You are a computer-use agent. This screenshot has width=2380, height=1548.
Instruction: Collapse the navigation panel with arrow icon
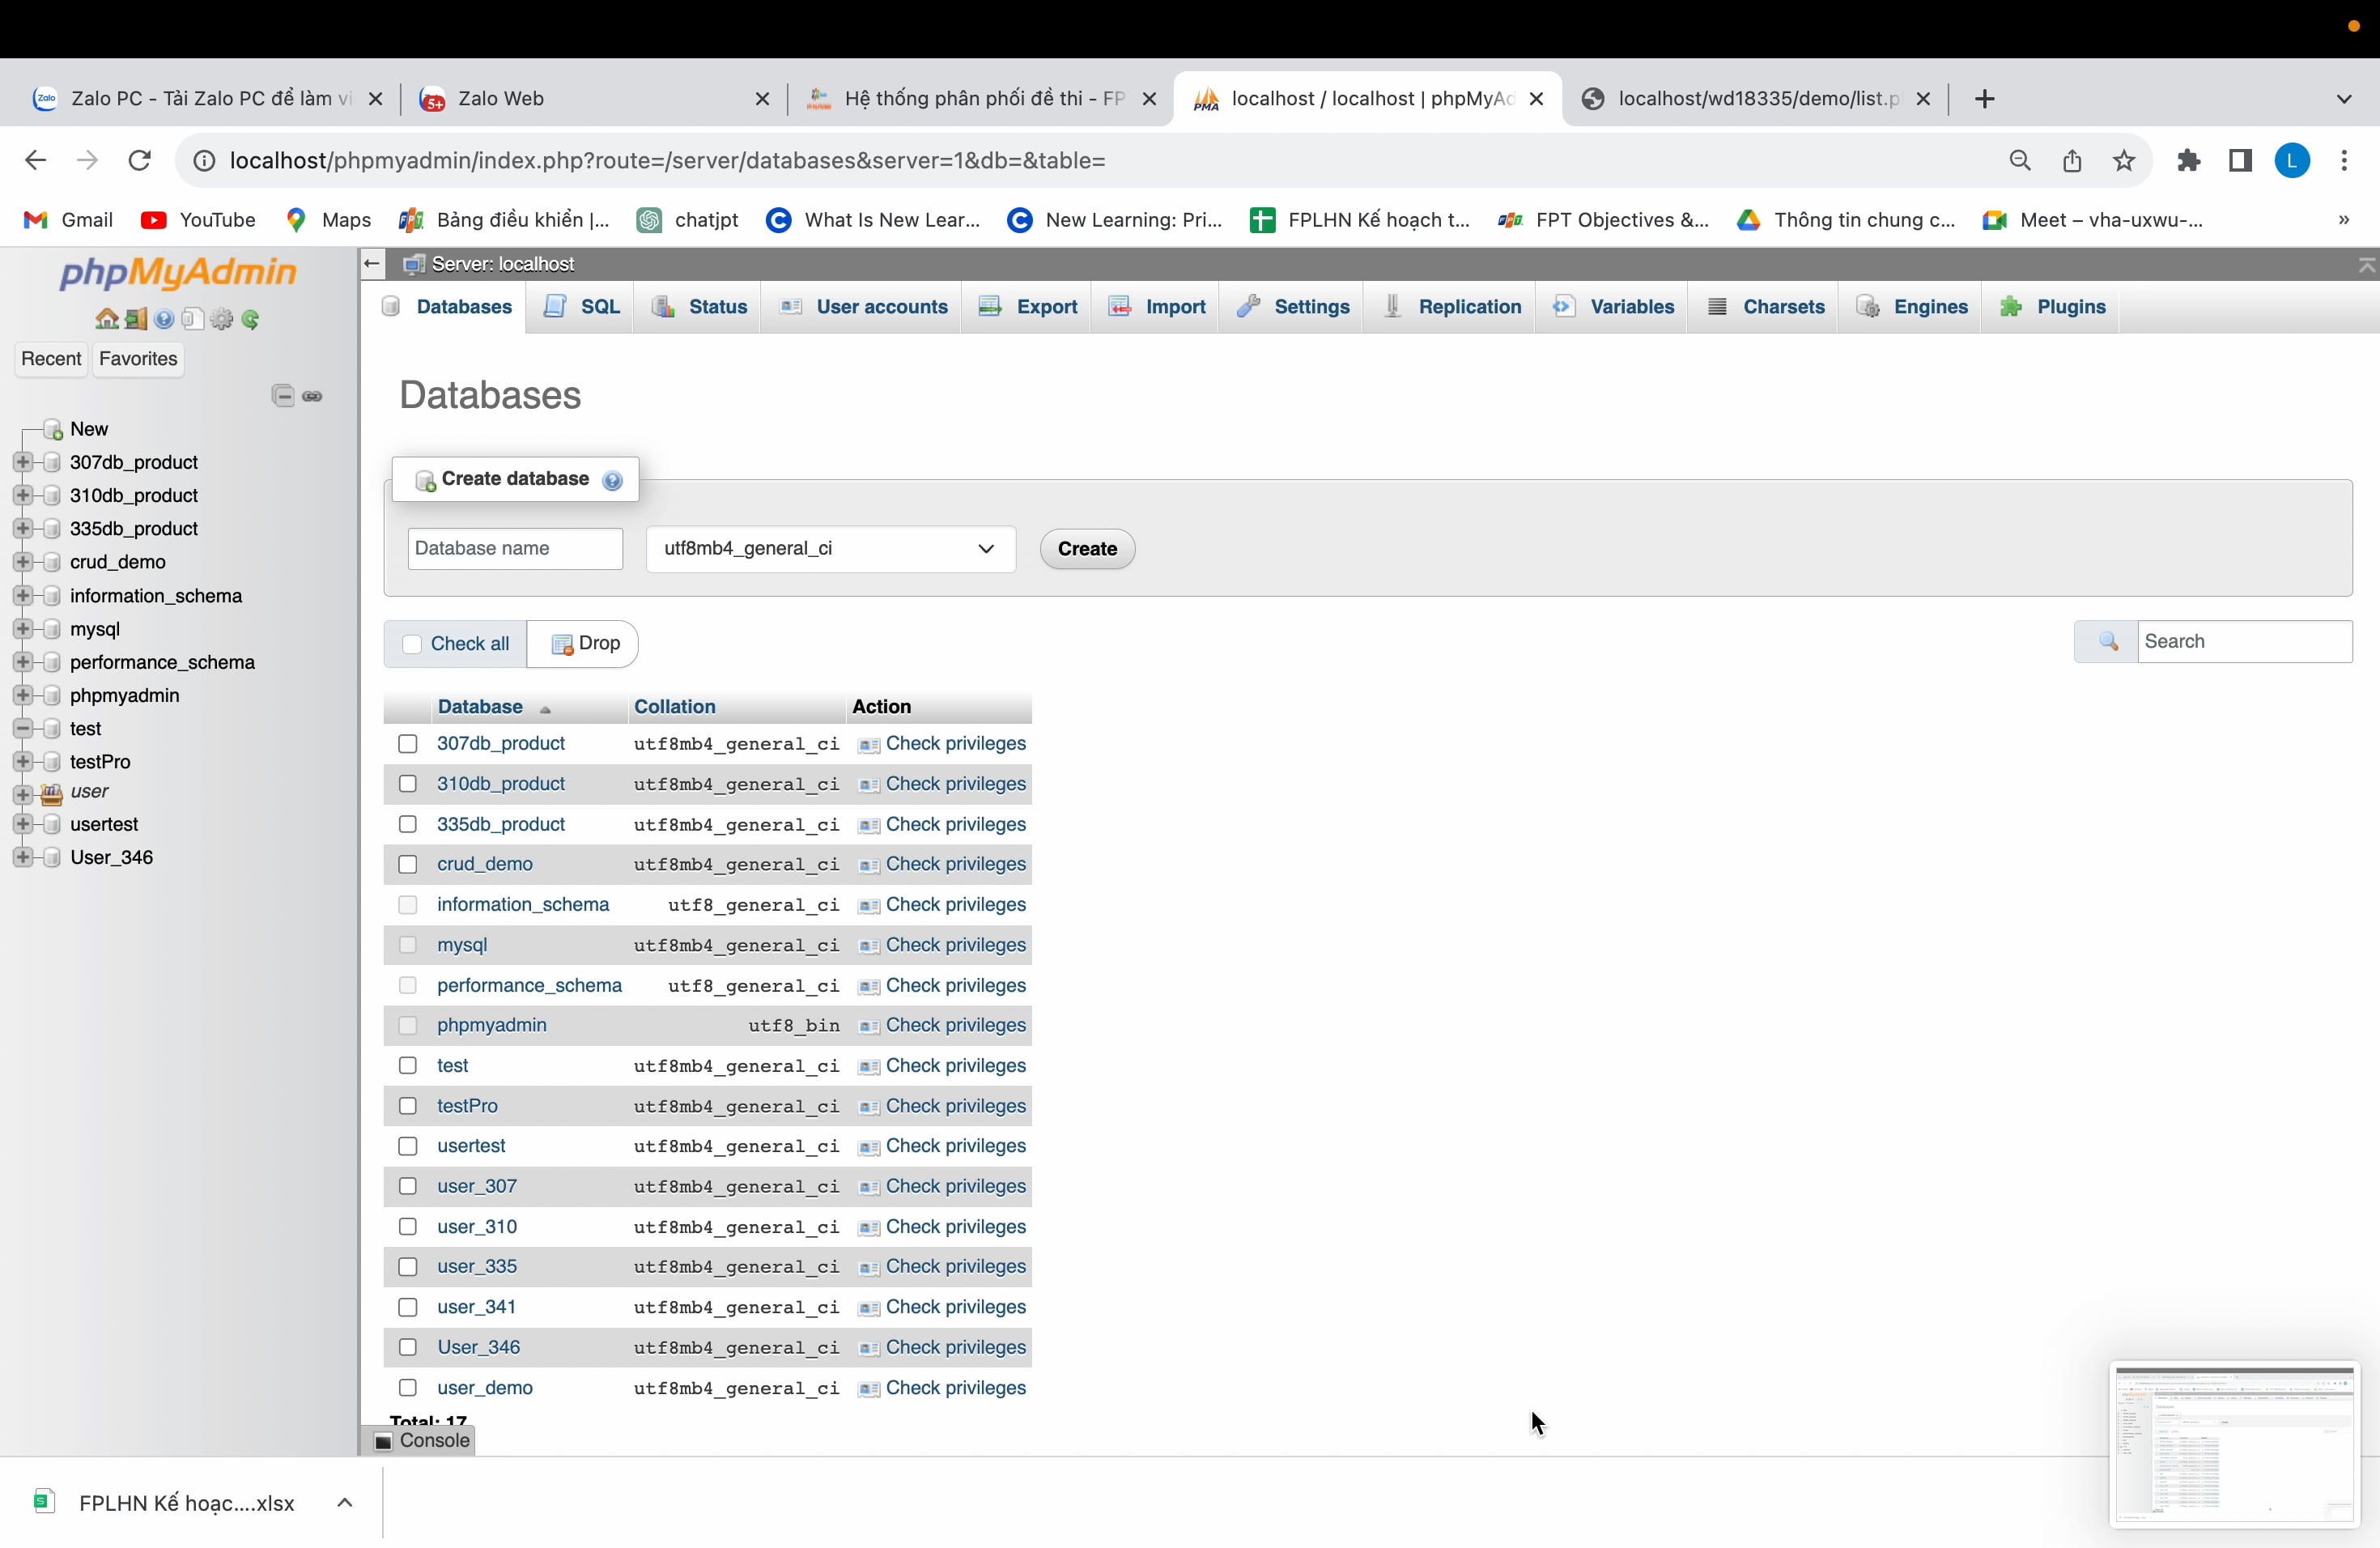pyautogui.click(x=372, y=263)
